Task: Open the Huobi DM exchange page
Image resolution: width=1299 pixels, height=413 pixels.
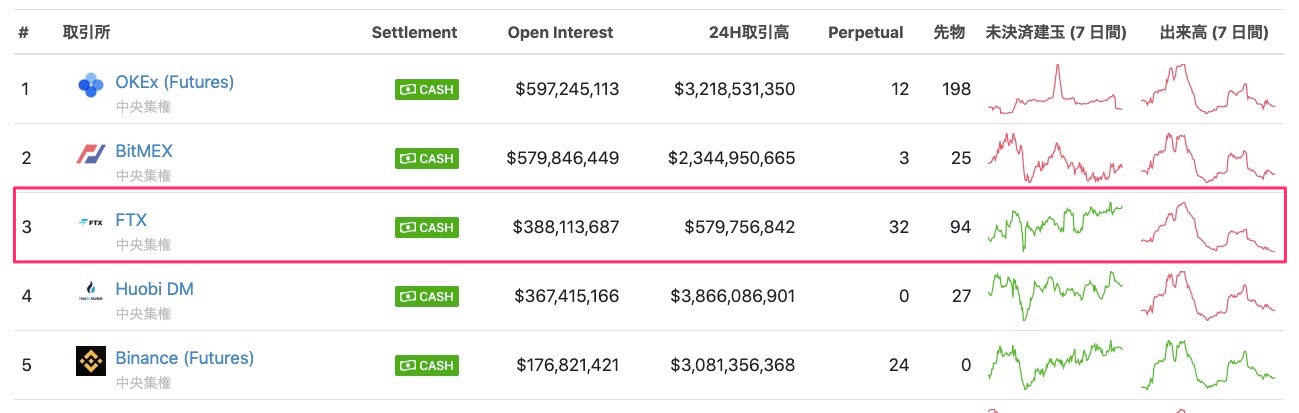Action: pyautogui.click(x=155, y=288)
